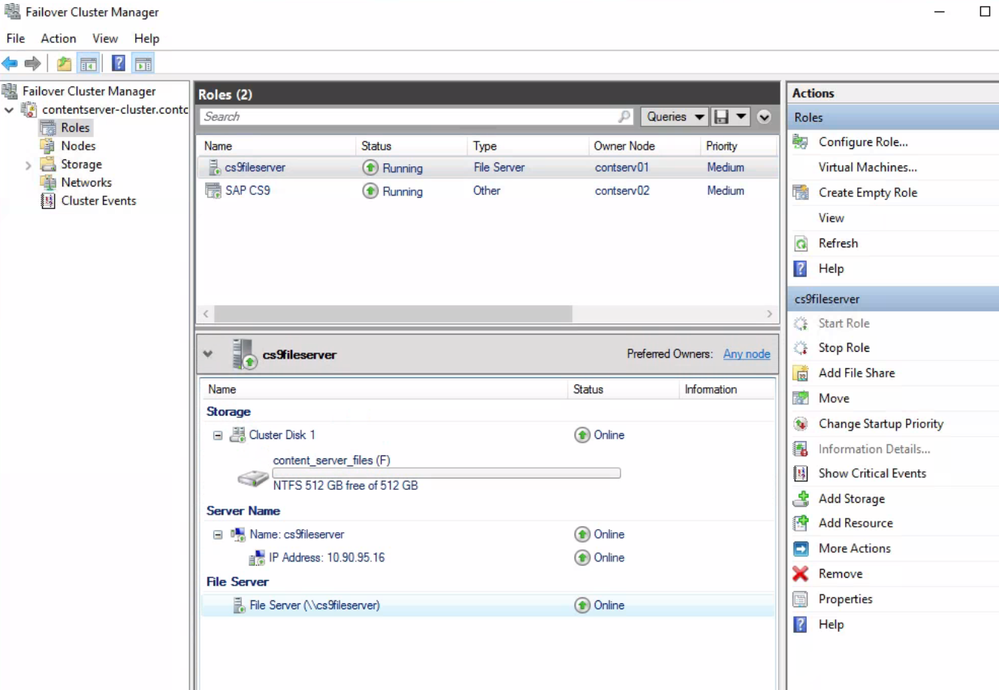Click the Add Storage icon
The width and height of the screenshot is (999, 690).
click(800, 498)
